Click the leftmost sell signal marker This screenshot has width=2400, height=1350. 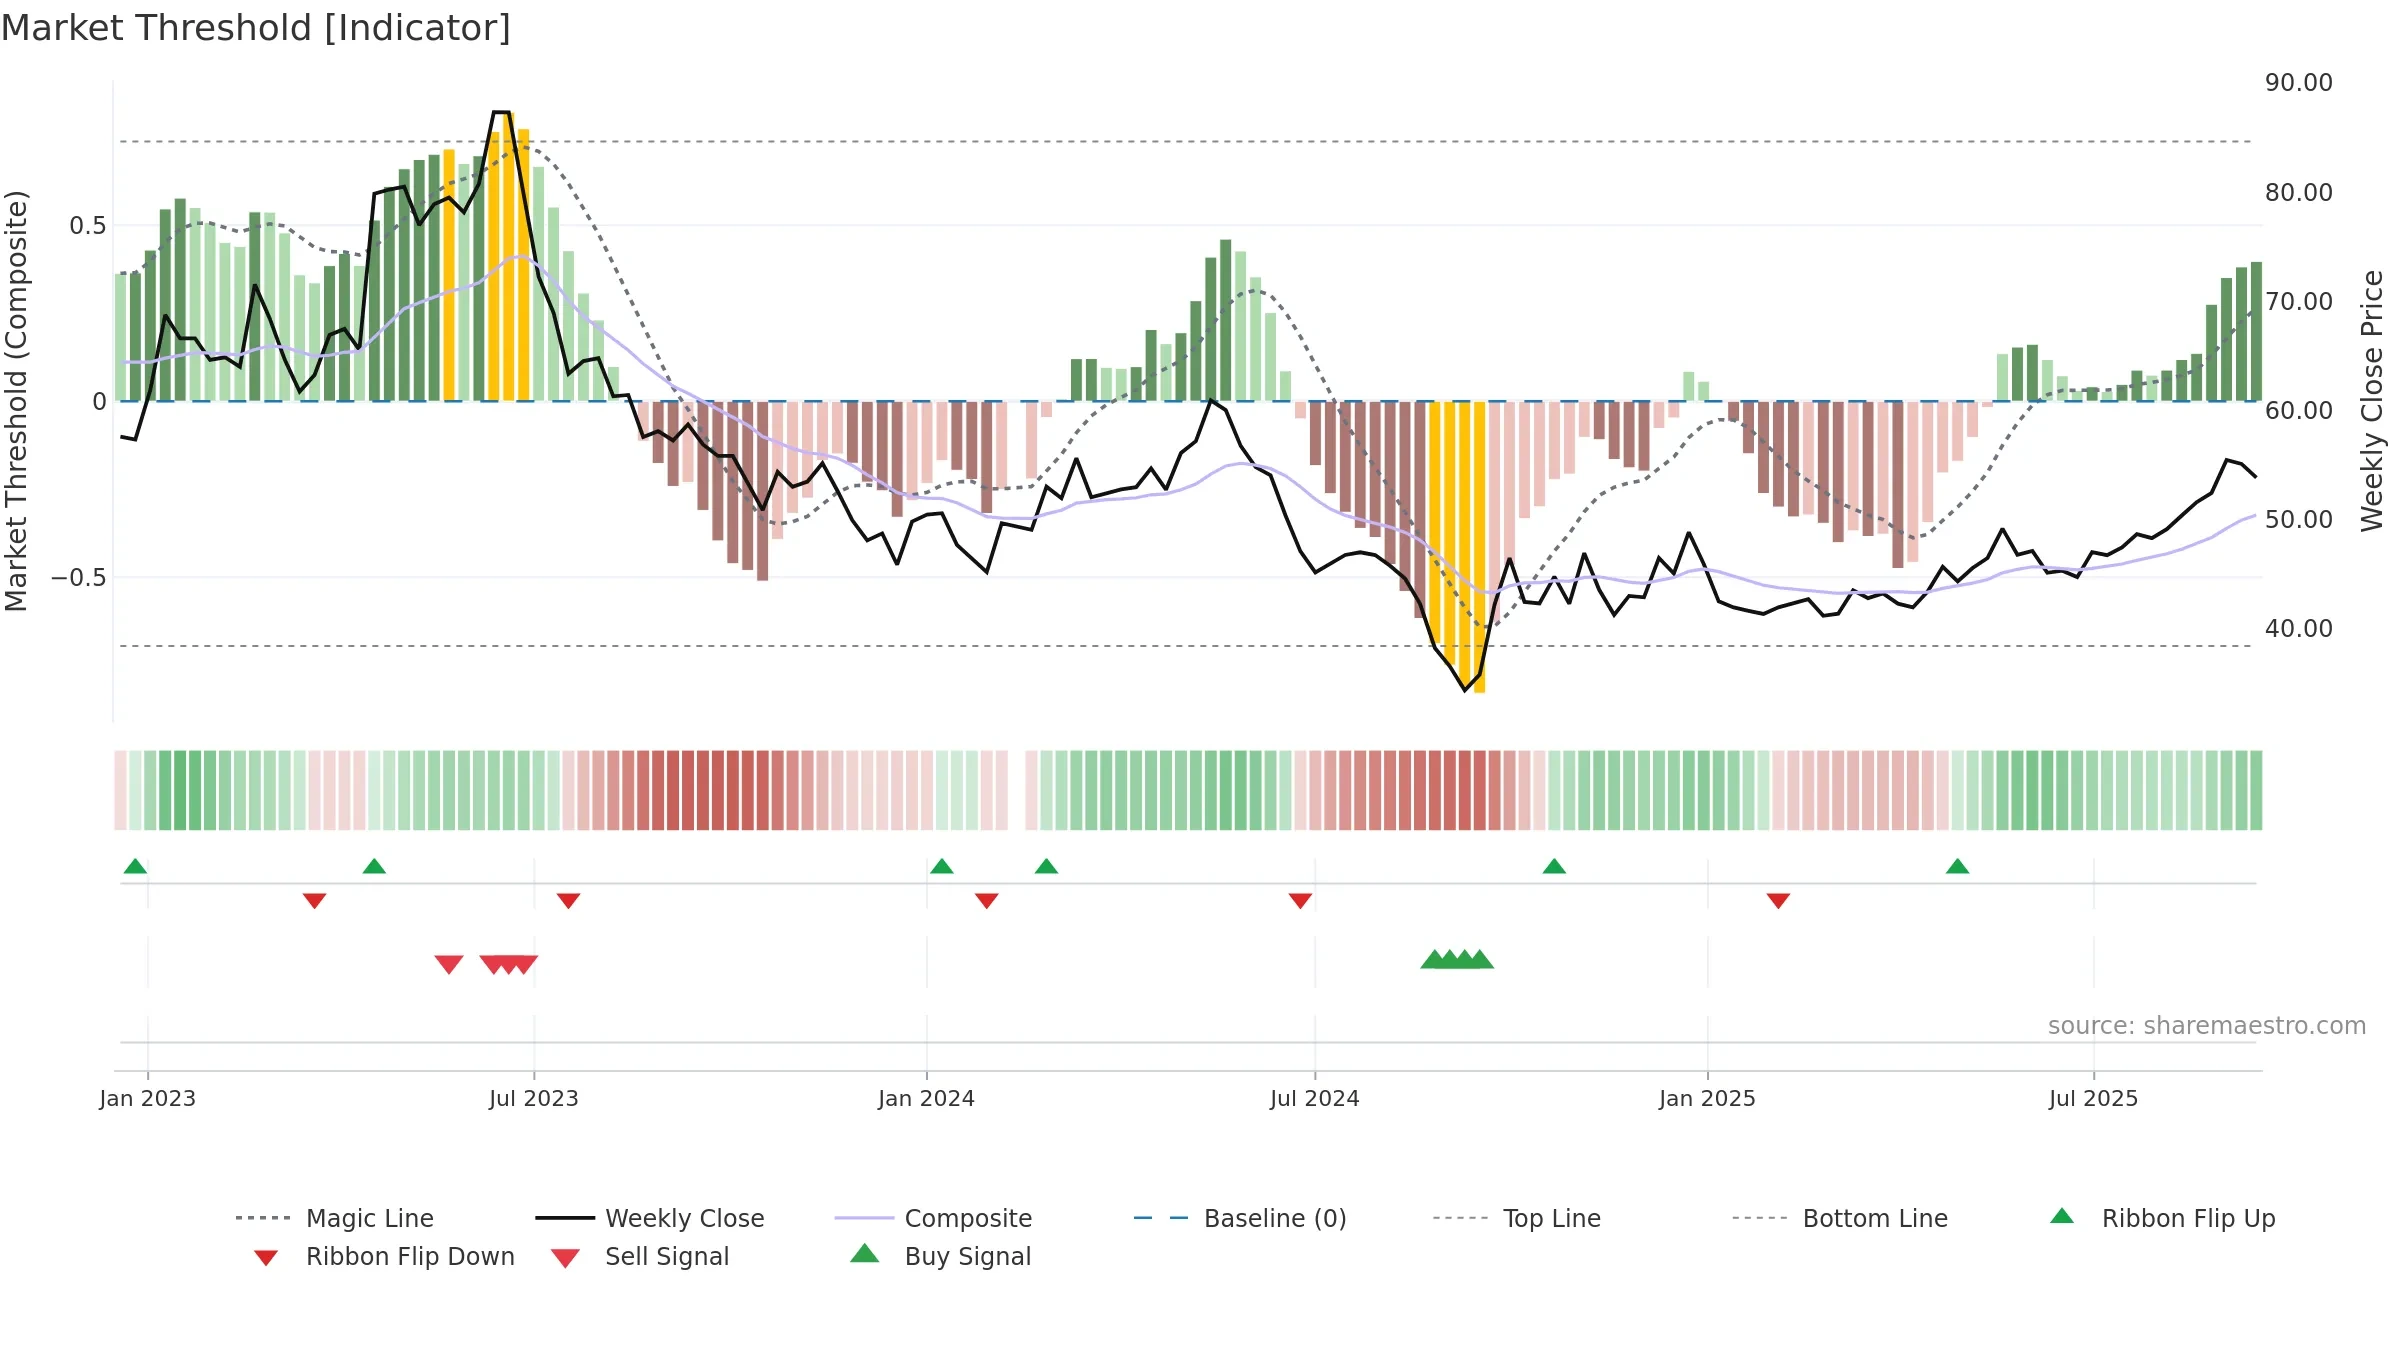(x=449, y=964)
